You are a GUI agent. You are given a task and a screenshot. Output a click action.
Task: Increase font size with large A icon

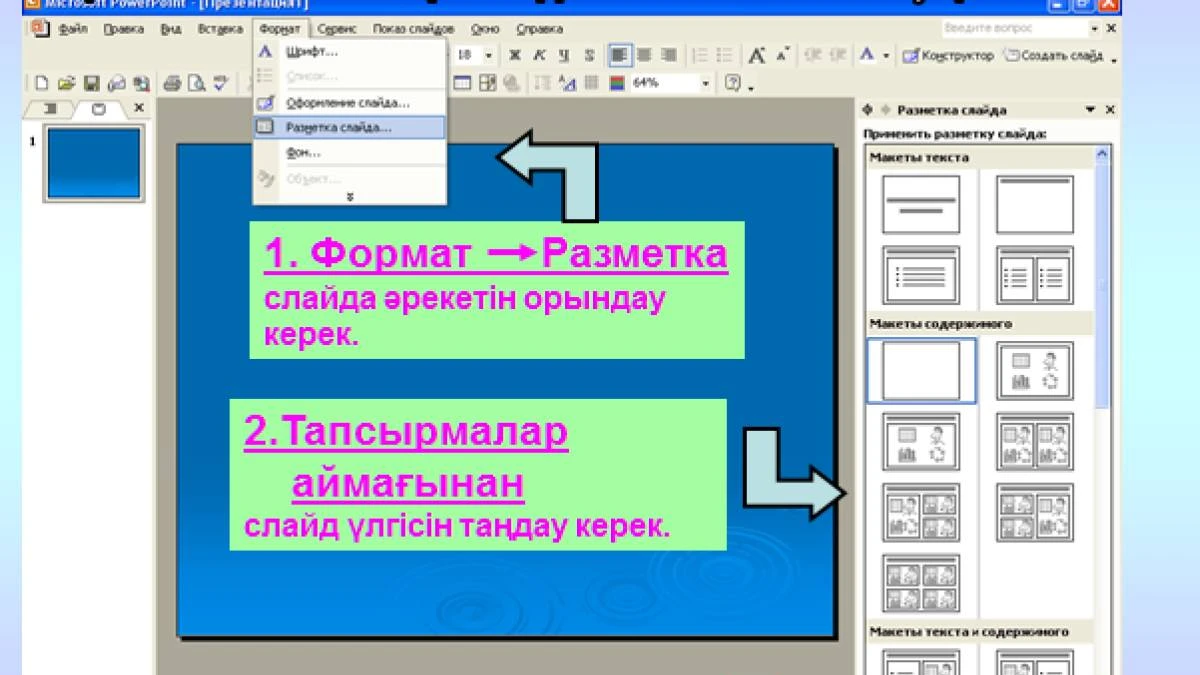click(757, 55)
